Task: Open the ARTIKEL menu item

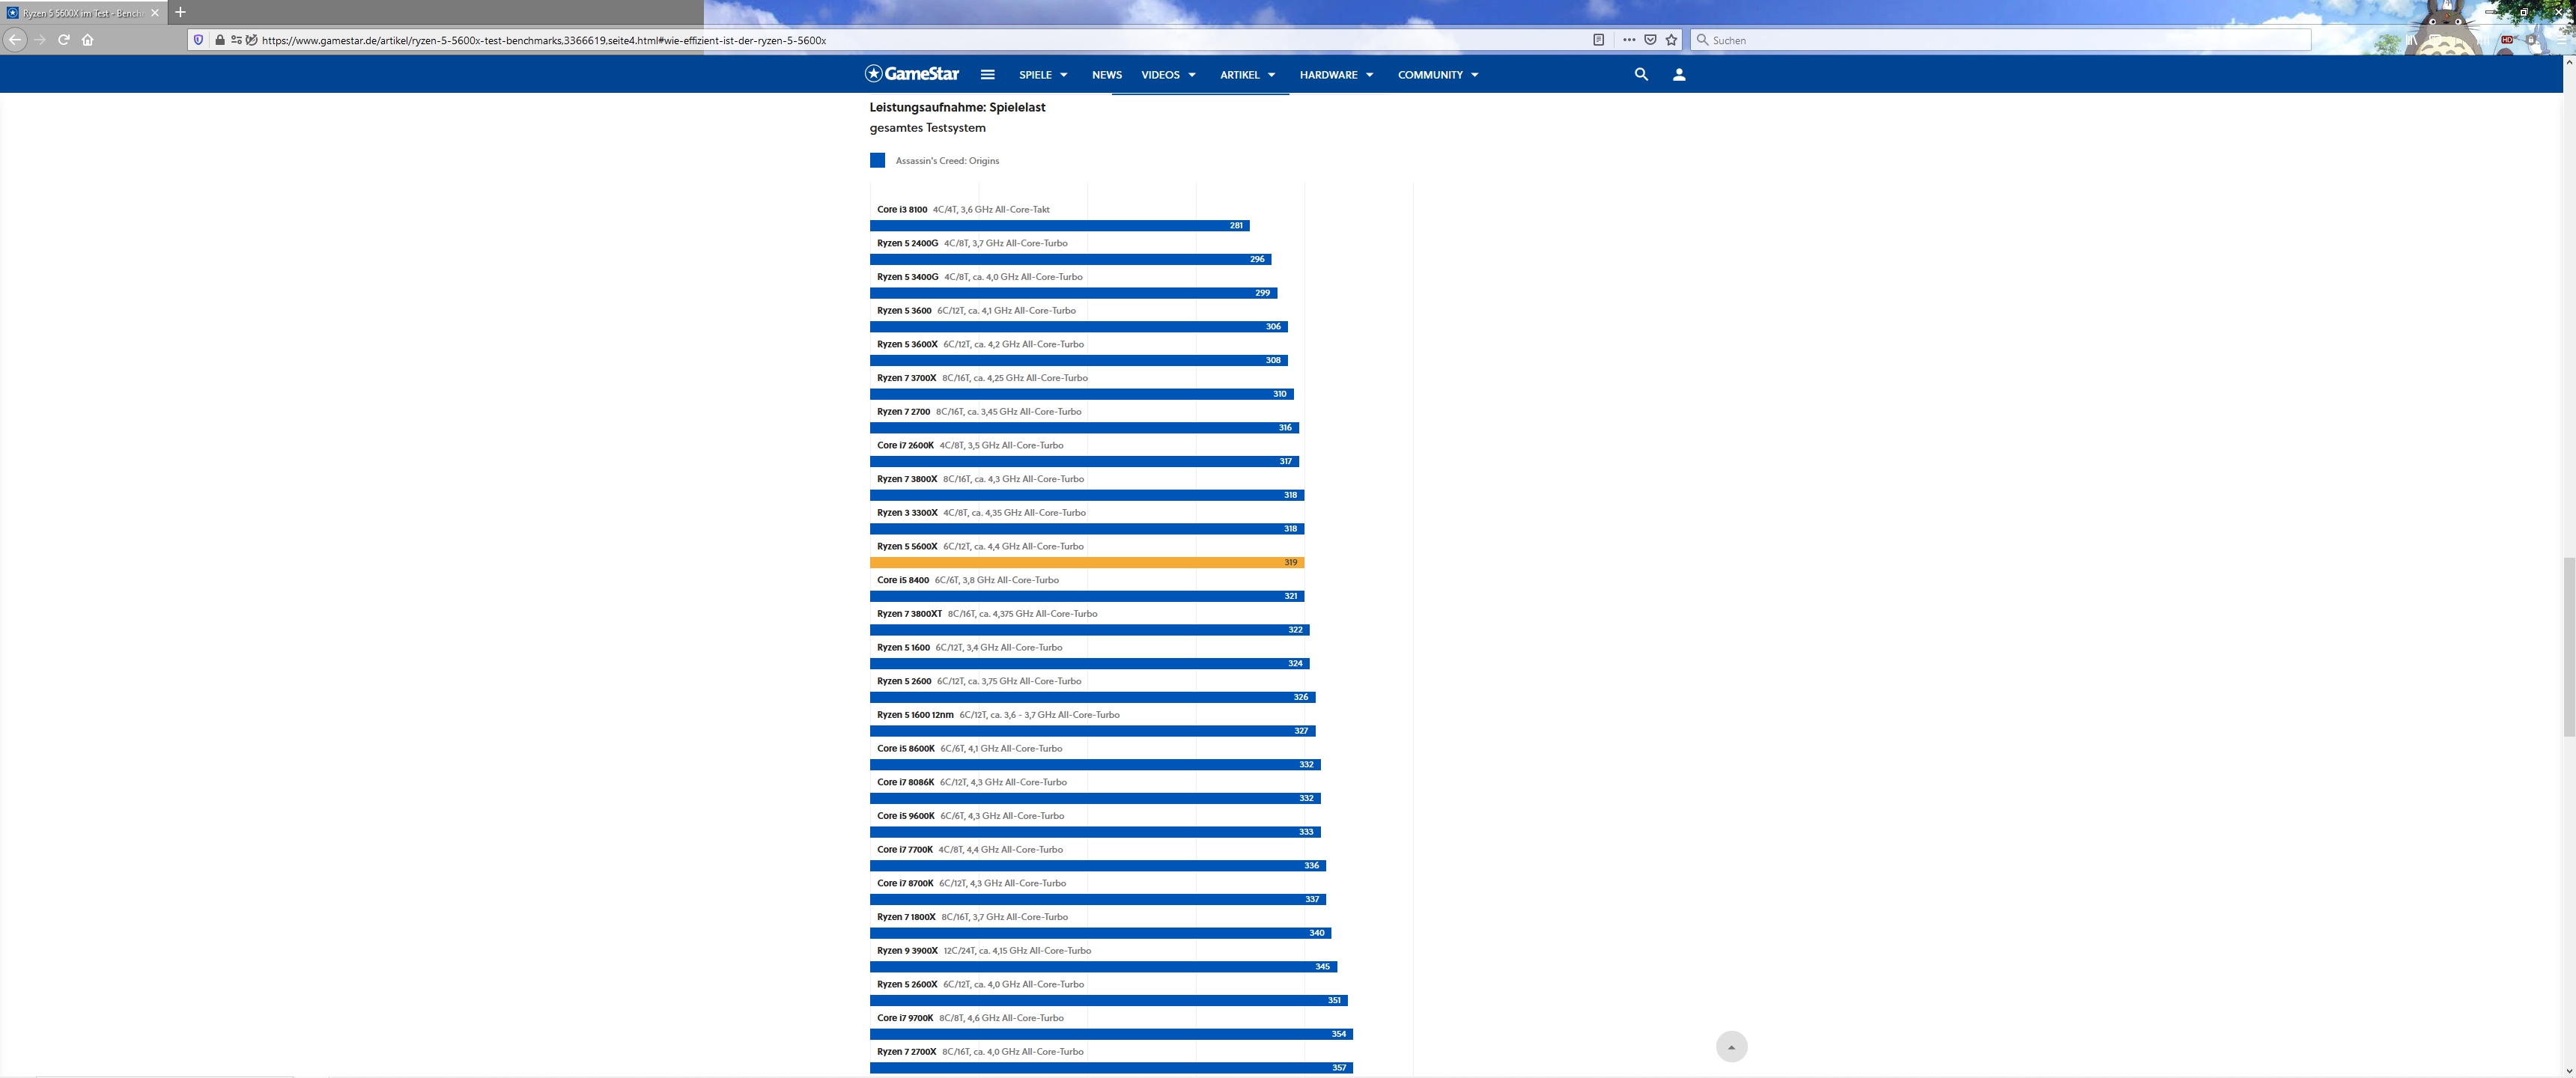Action: click(x=1246, y=75)
